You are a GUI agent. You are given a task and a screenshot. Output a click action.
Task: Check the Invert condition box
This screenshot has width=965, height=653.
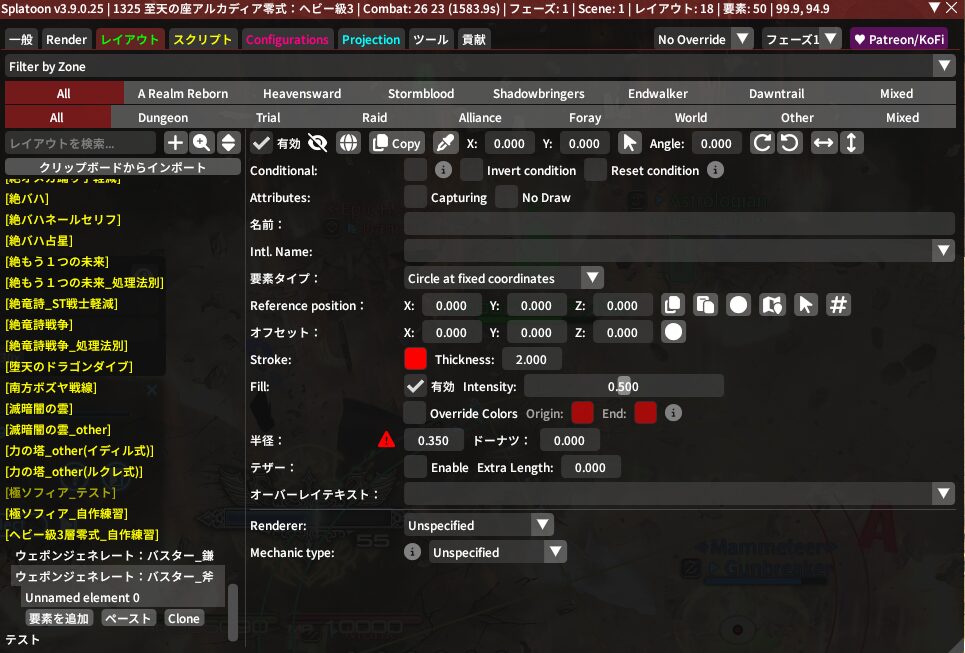tap(471, 170)
